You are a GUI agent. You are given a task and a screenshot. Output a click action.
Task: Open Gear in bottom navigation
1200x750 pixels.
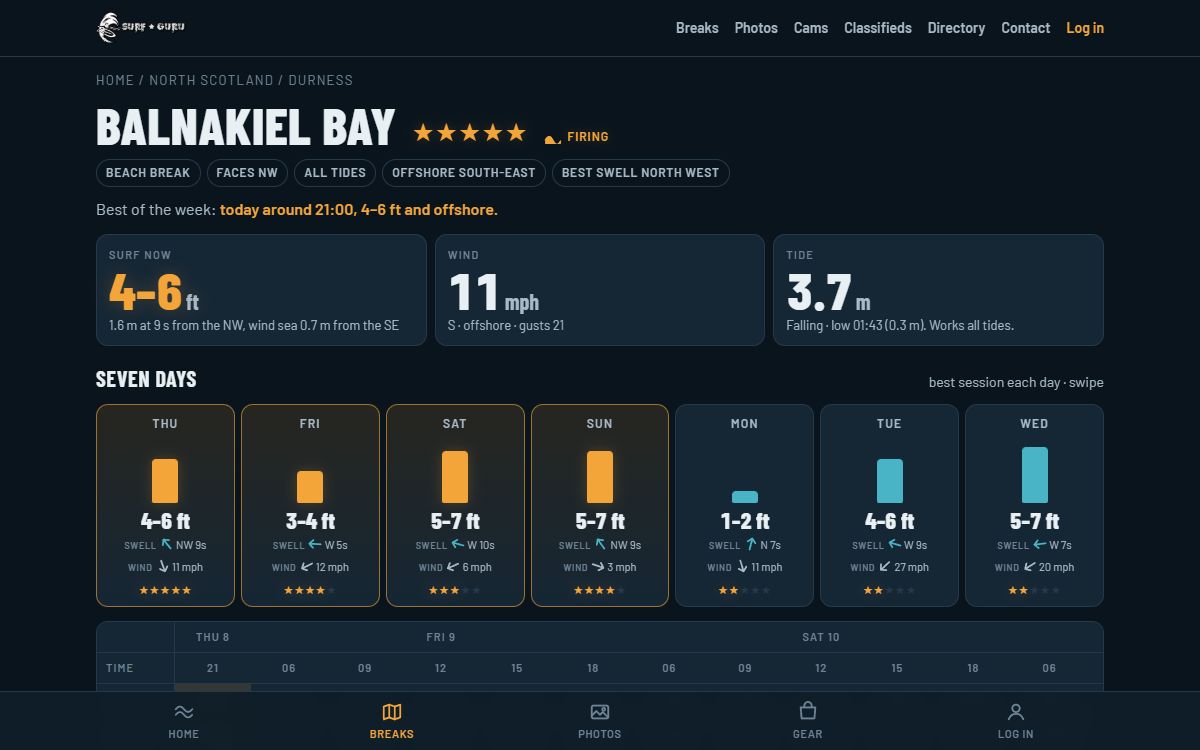pos(808,721)
